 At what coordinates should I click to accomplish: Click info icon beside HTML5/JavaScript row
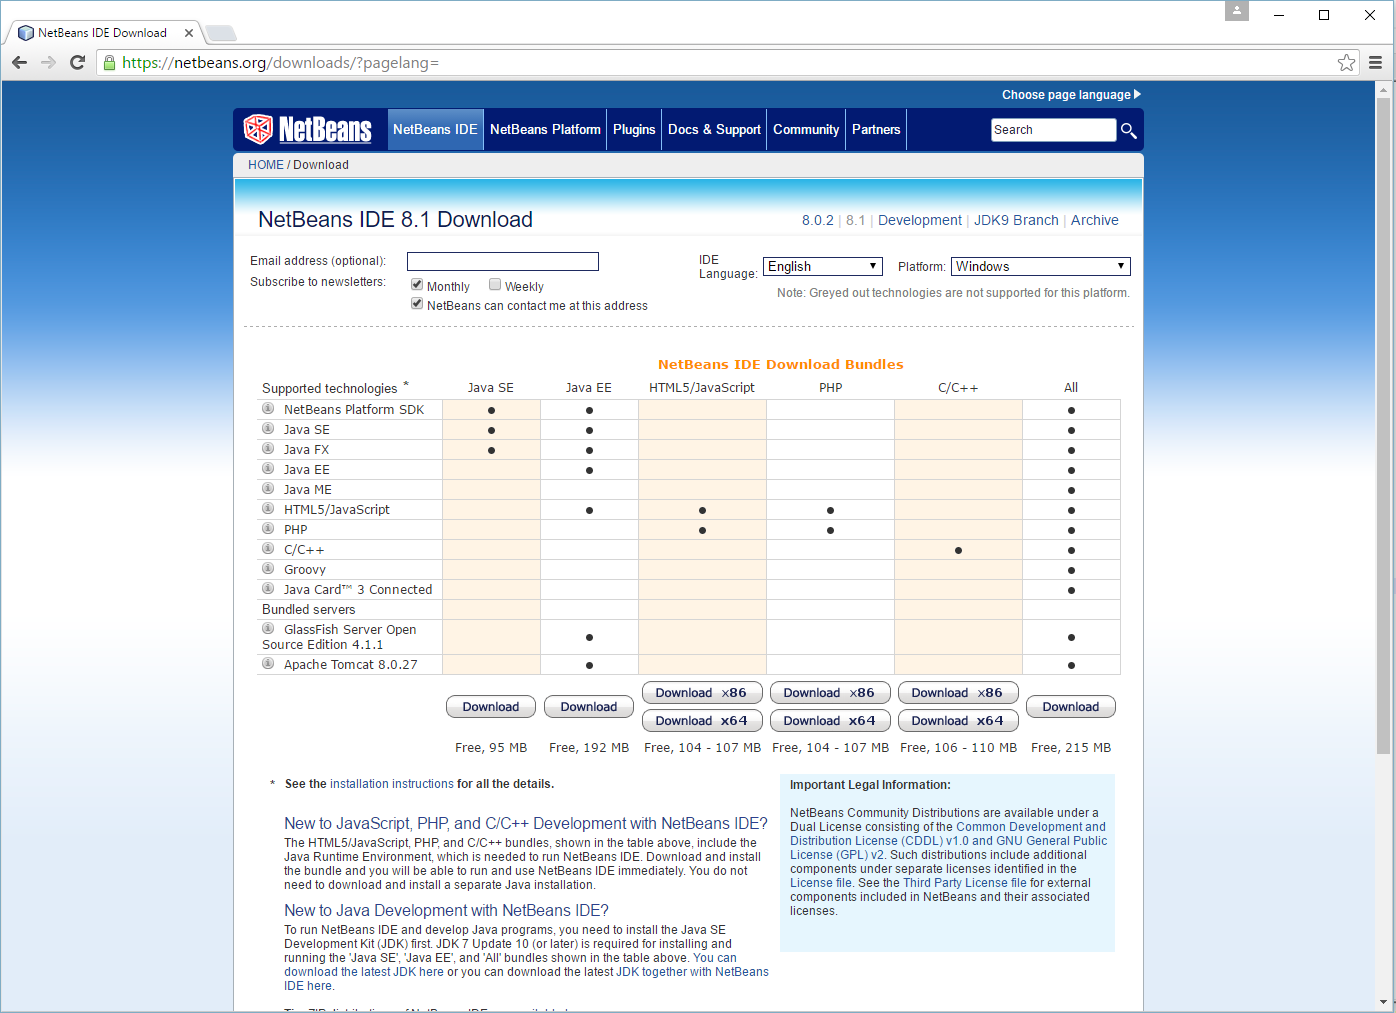(268, 508)
